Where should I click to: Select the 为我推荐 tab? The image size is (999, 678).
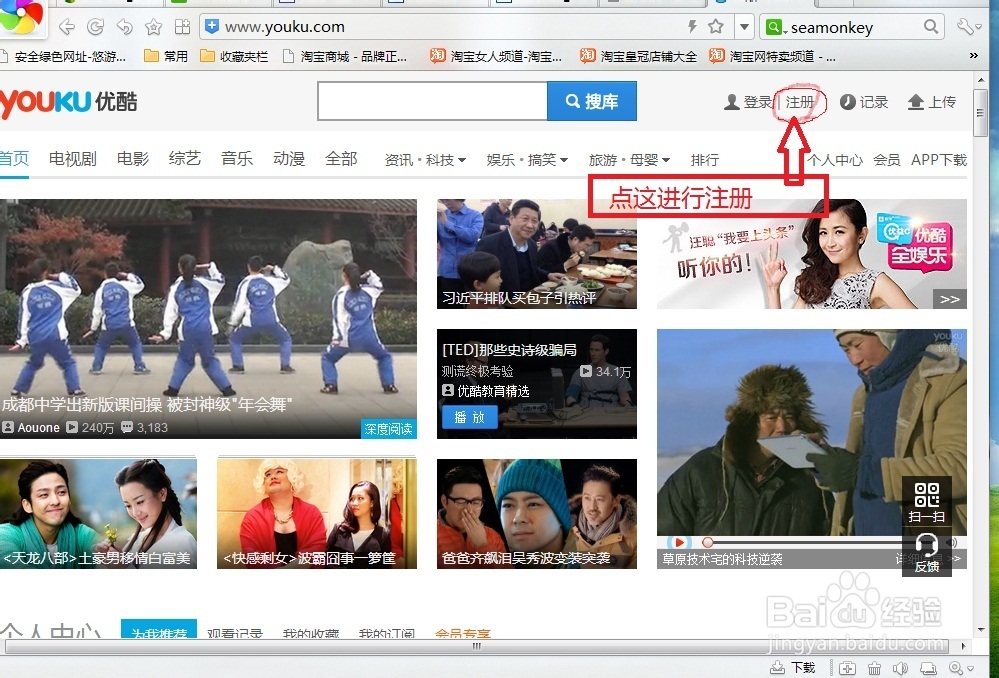pos(159,630)
